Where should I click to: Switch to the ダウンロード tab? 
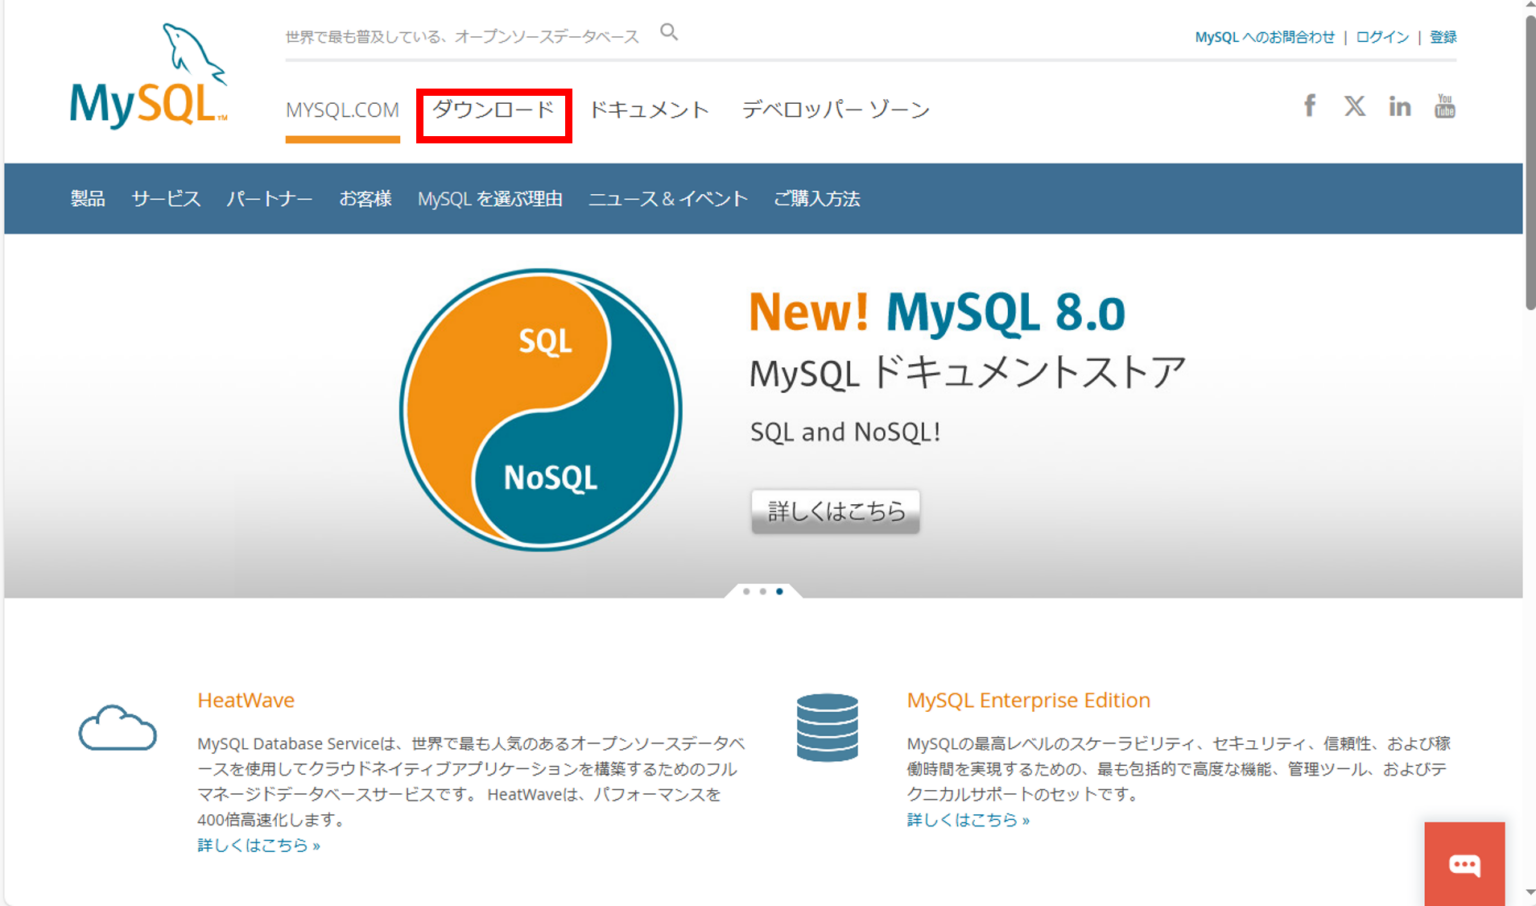494,110
